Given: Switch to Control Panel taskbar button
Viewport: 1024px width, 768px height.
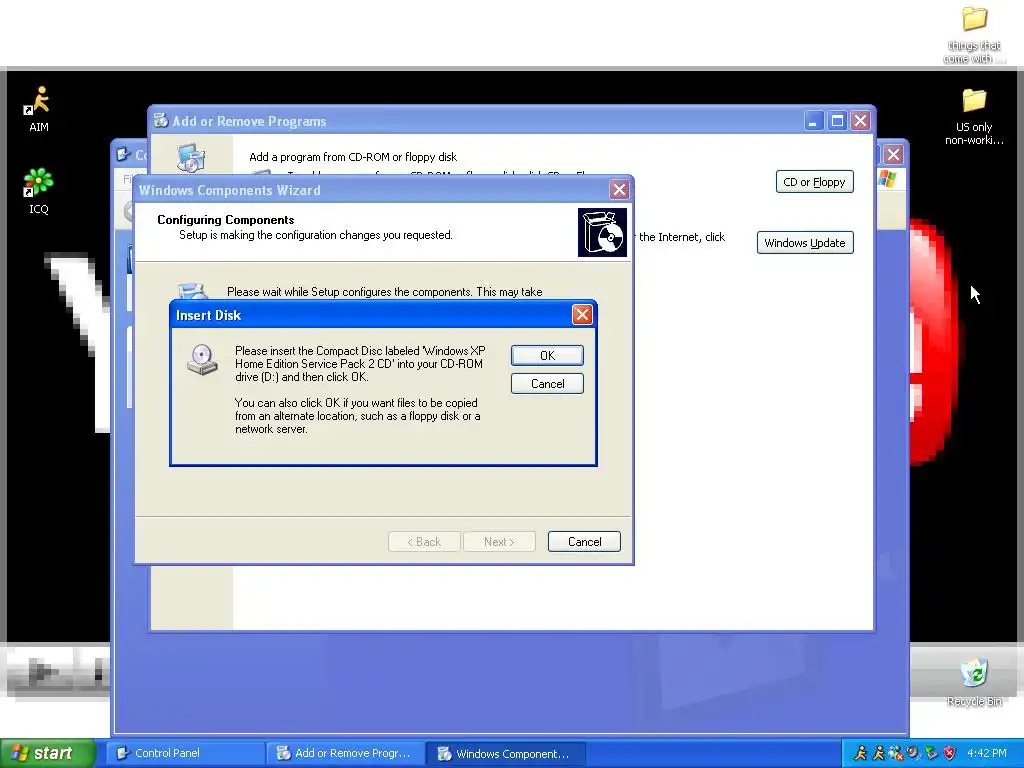Looking at the screenshot, I should click(x=185, y=753).
